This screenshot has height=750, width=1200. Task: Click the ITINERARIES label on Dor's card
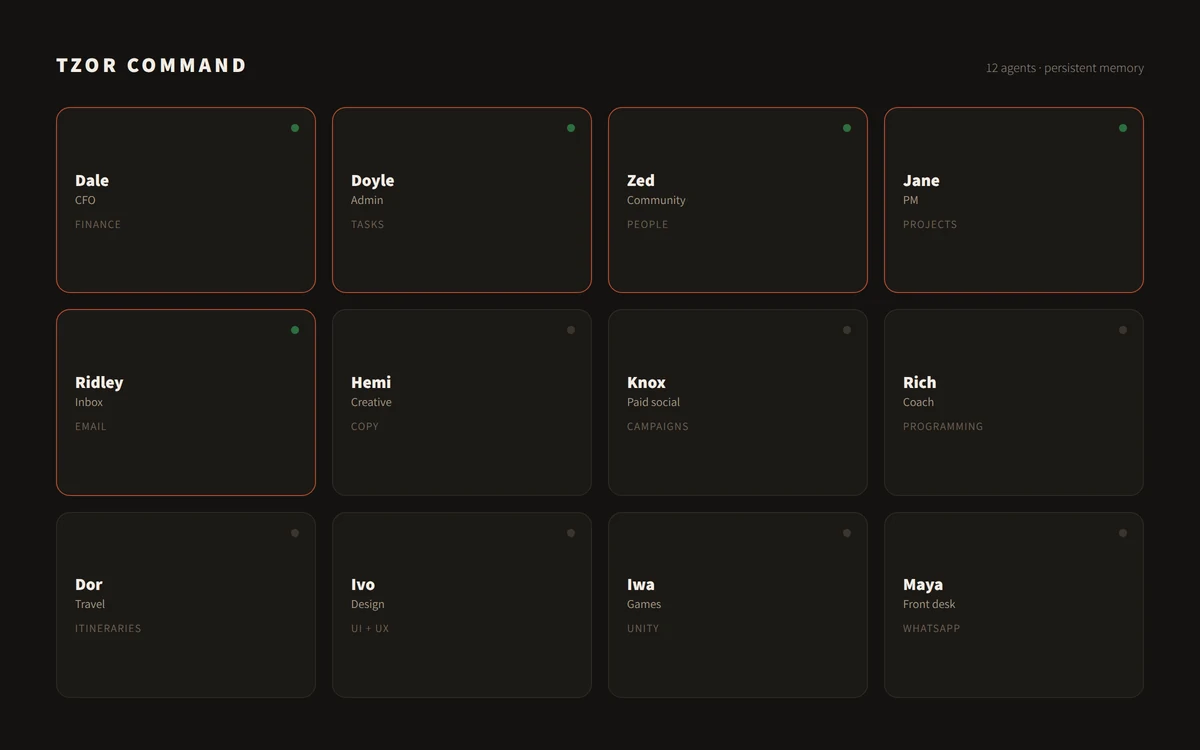[108, 629]
